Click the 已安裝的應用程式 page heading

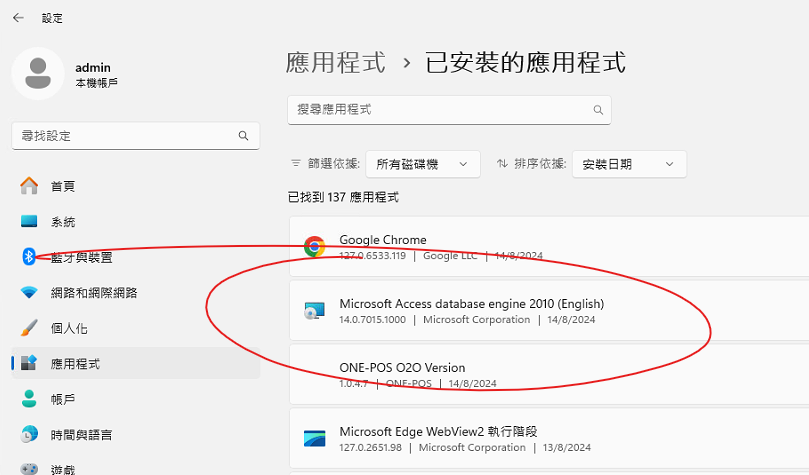(525, 62)
